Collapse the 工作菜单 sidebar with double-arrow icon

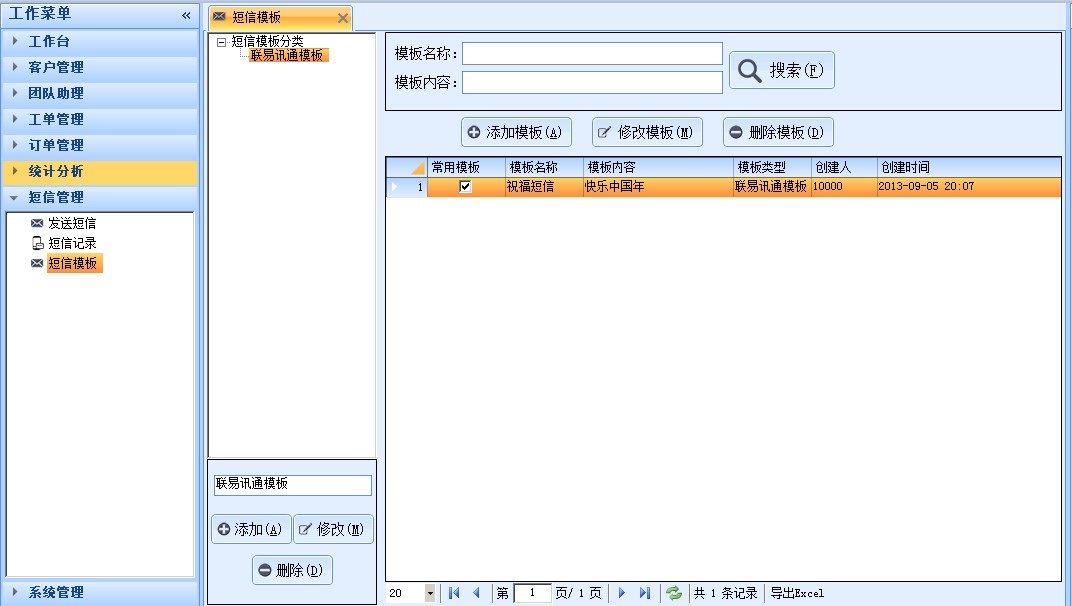[186, 15]
